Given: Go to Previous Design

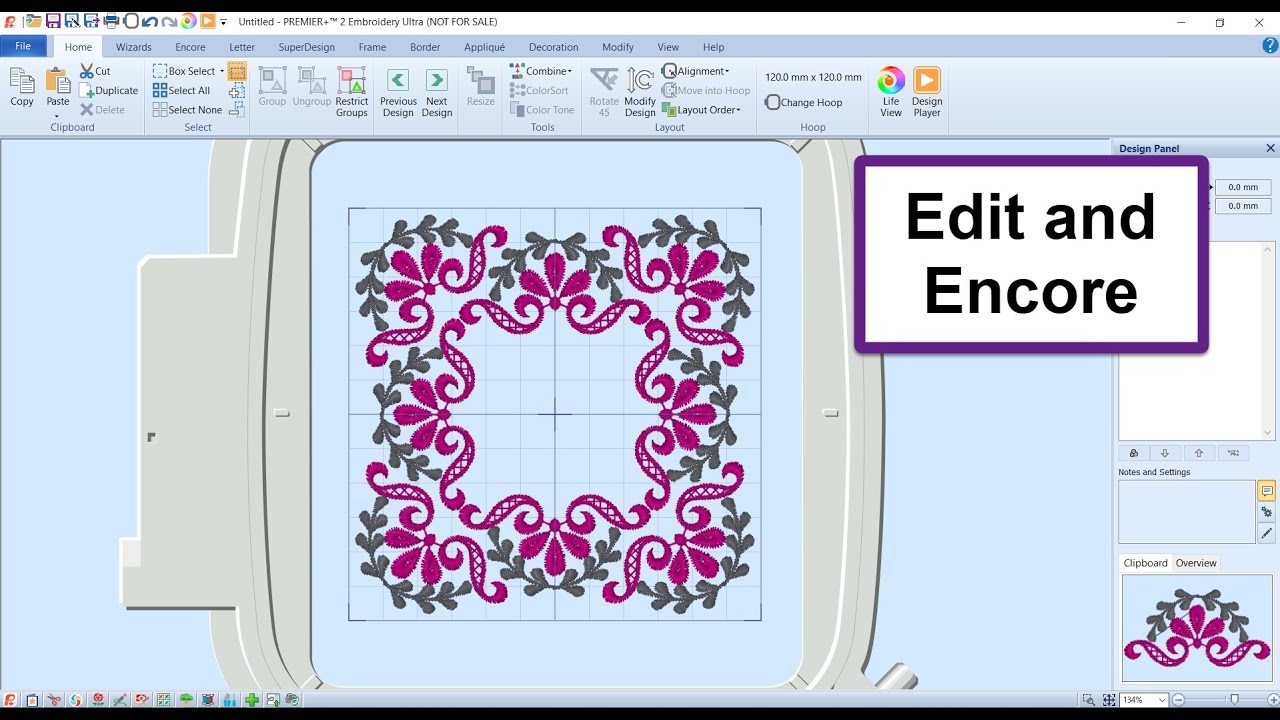Looking at the screenshot, I should 398,93.
